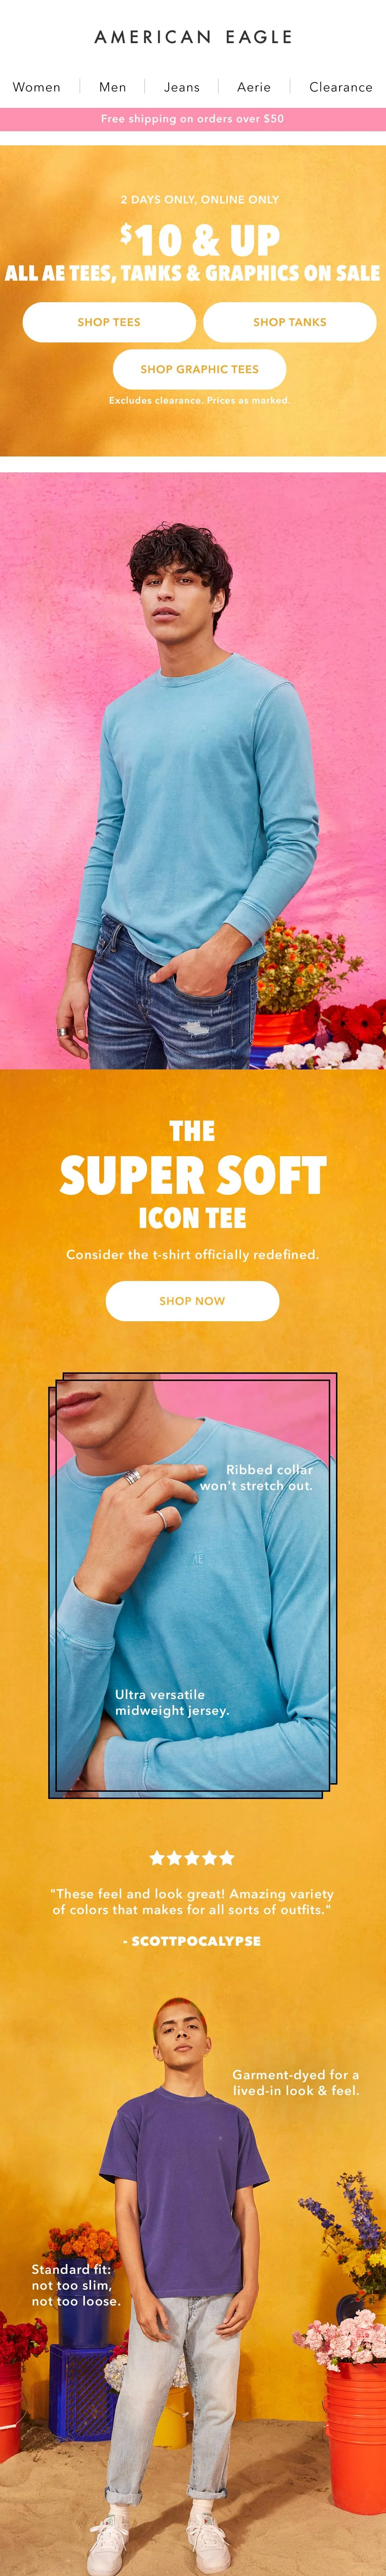
Task: Click the Shop Now button
Action: (x=192, y=1301)
